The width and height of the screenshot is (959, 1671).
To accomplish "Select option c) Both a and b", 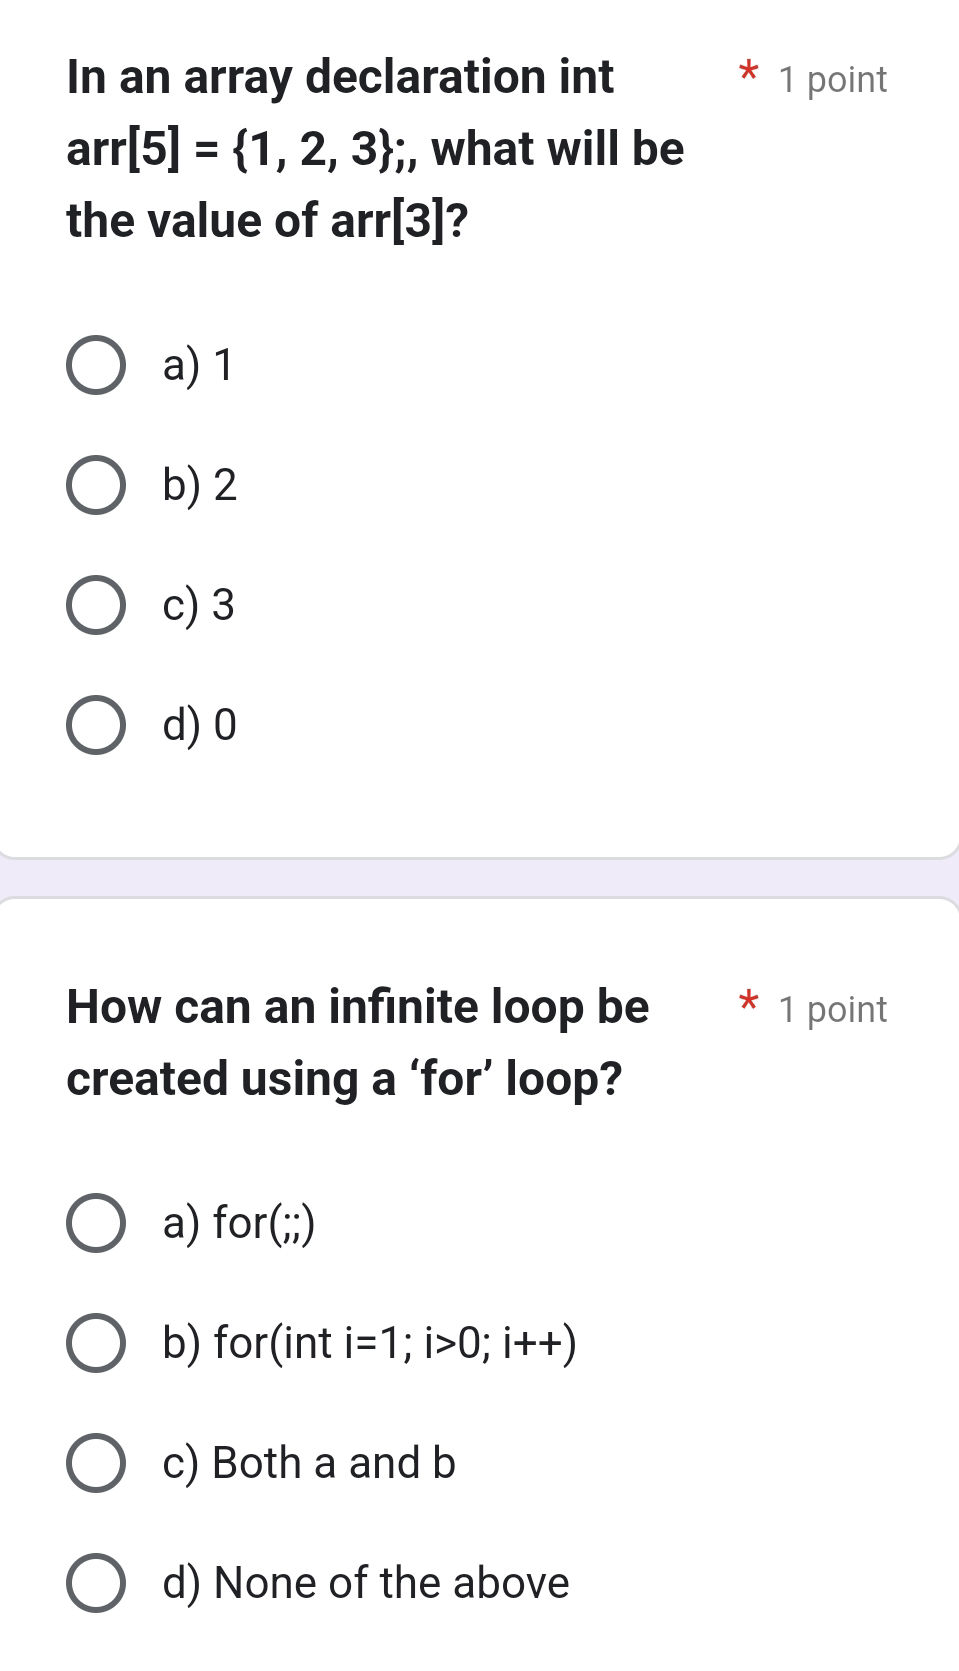I will point(95,1462).
